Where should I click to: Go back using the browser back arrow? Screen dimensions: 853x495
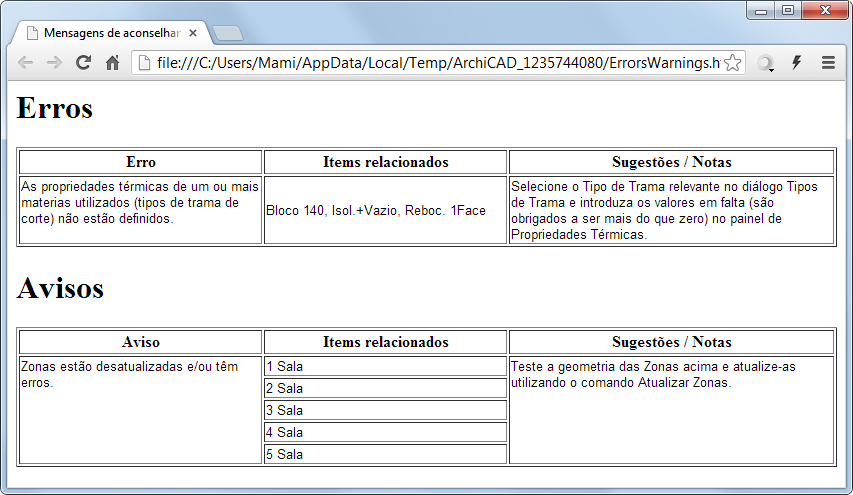(26, 63)
